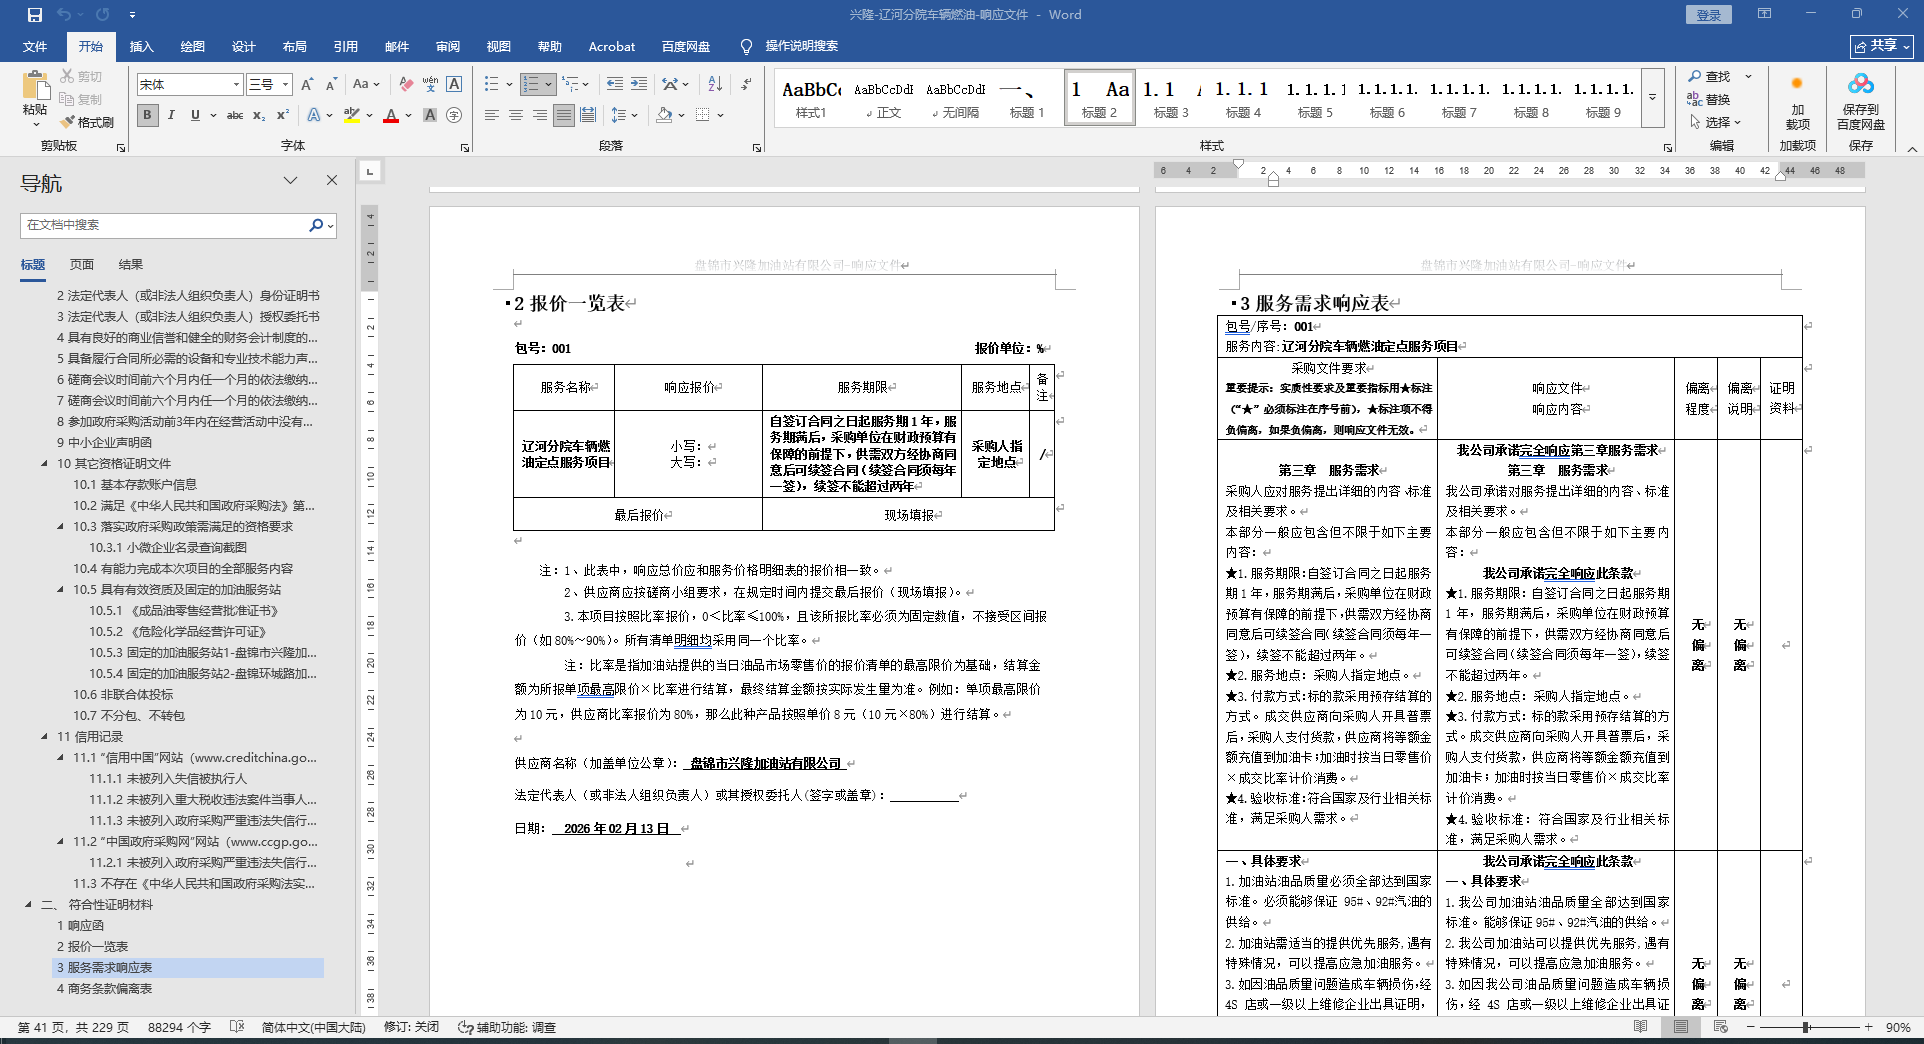Apply character shading icon
This screenshot has width=1924, height=1044.
(430, 115)
